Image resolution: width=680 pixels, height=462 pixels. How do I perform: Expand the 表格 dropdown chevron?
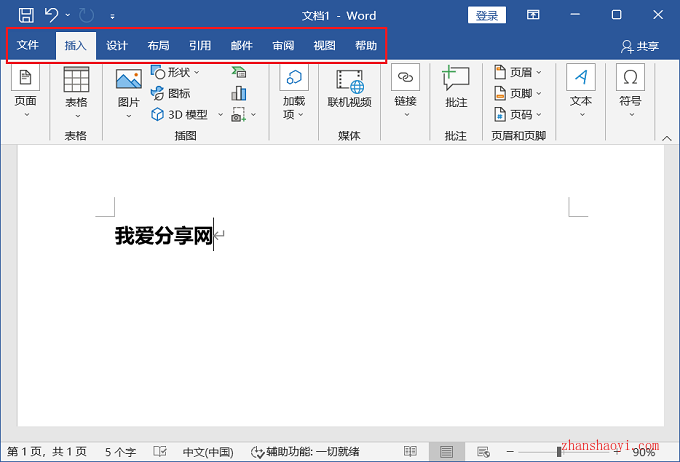[78, 116]
